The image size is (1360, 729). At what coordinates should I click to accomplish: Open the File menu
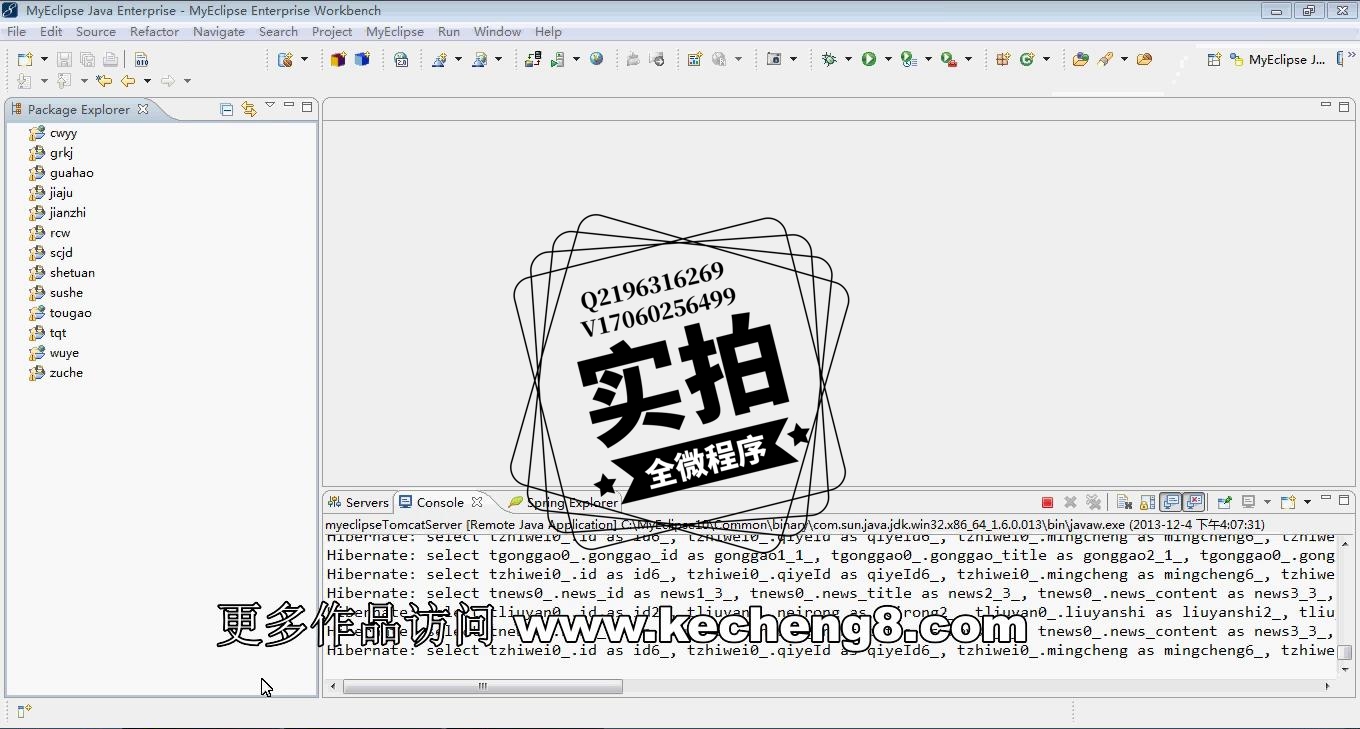pyautogui.click(x=16, y=32)
